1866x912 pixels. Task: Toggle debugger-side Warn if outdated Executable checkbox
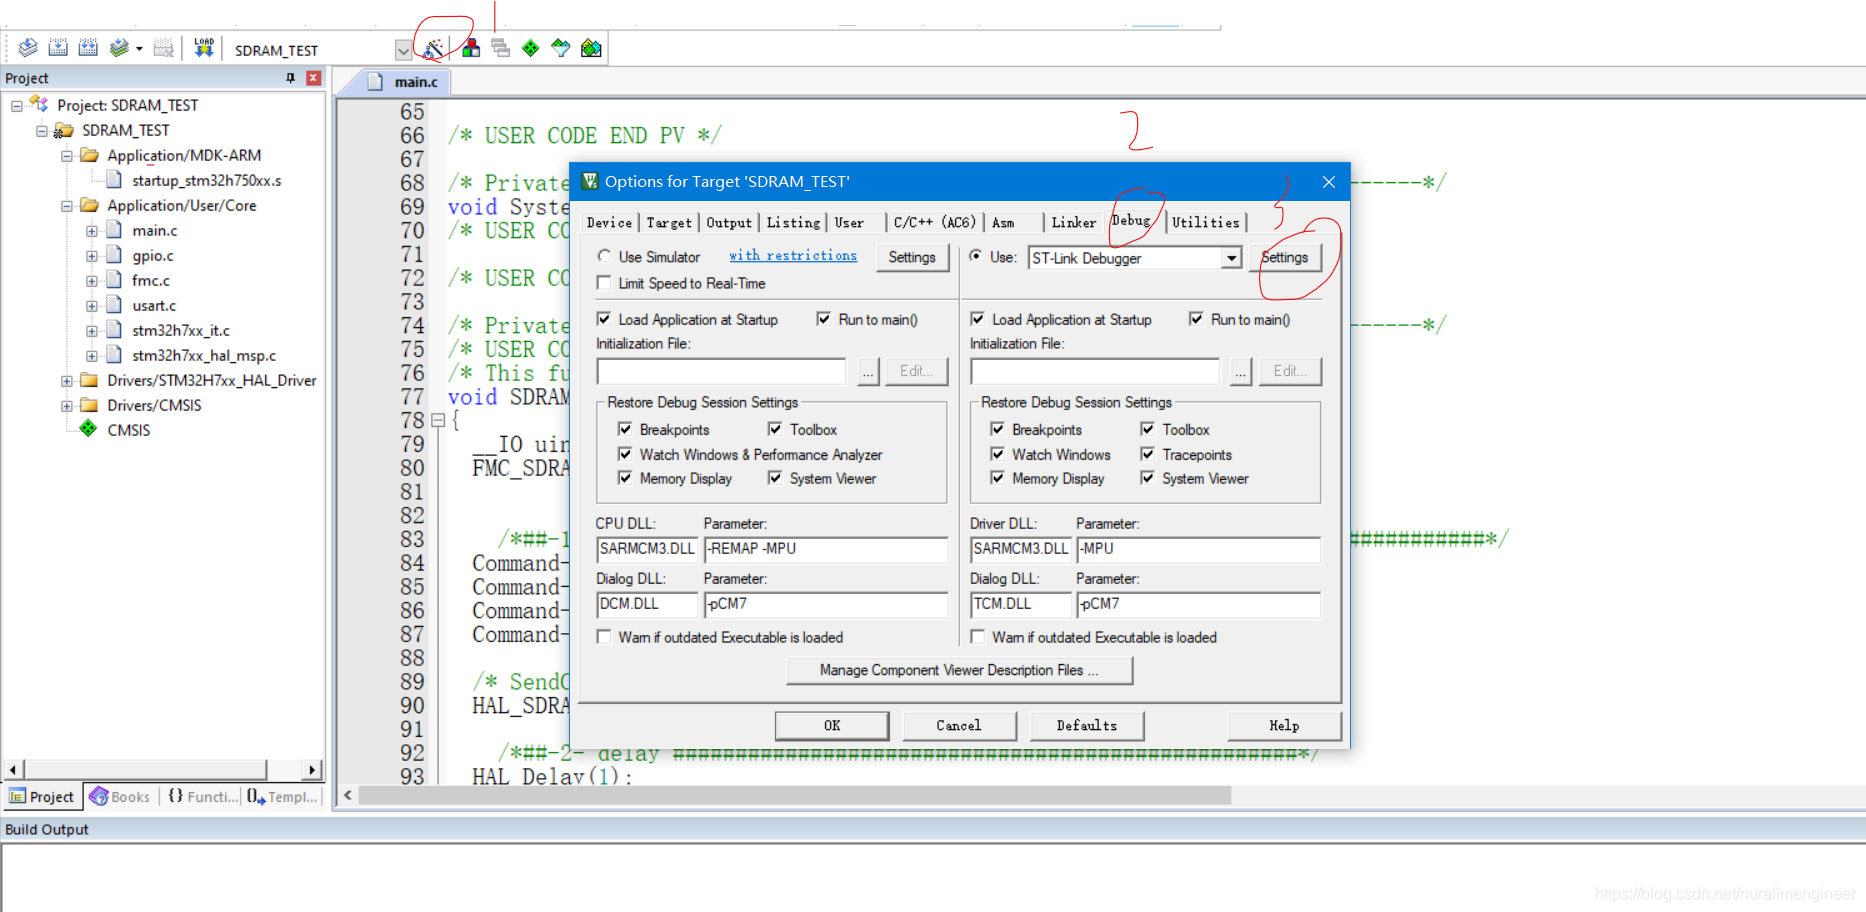click(978, 637)
